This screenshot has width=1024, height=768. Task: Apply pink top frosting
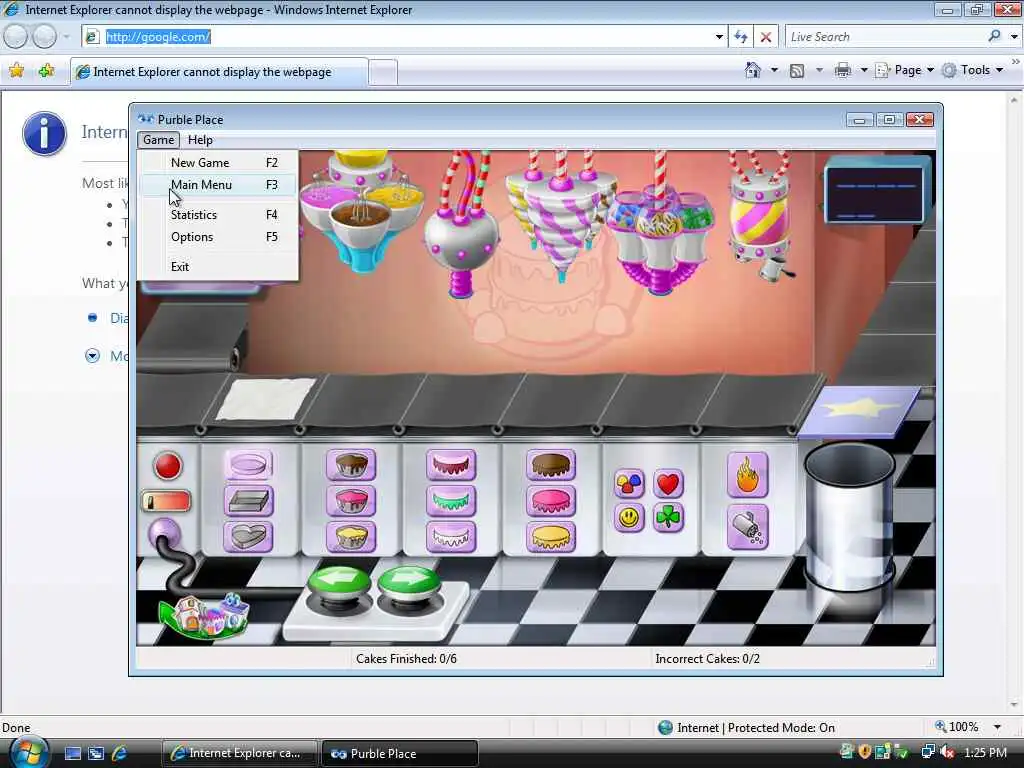click(x=551, y=502)
